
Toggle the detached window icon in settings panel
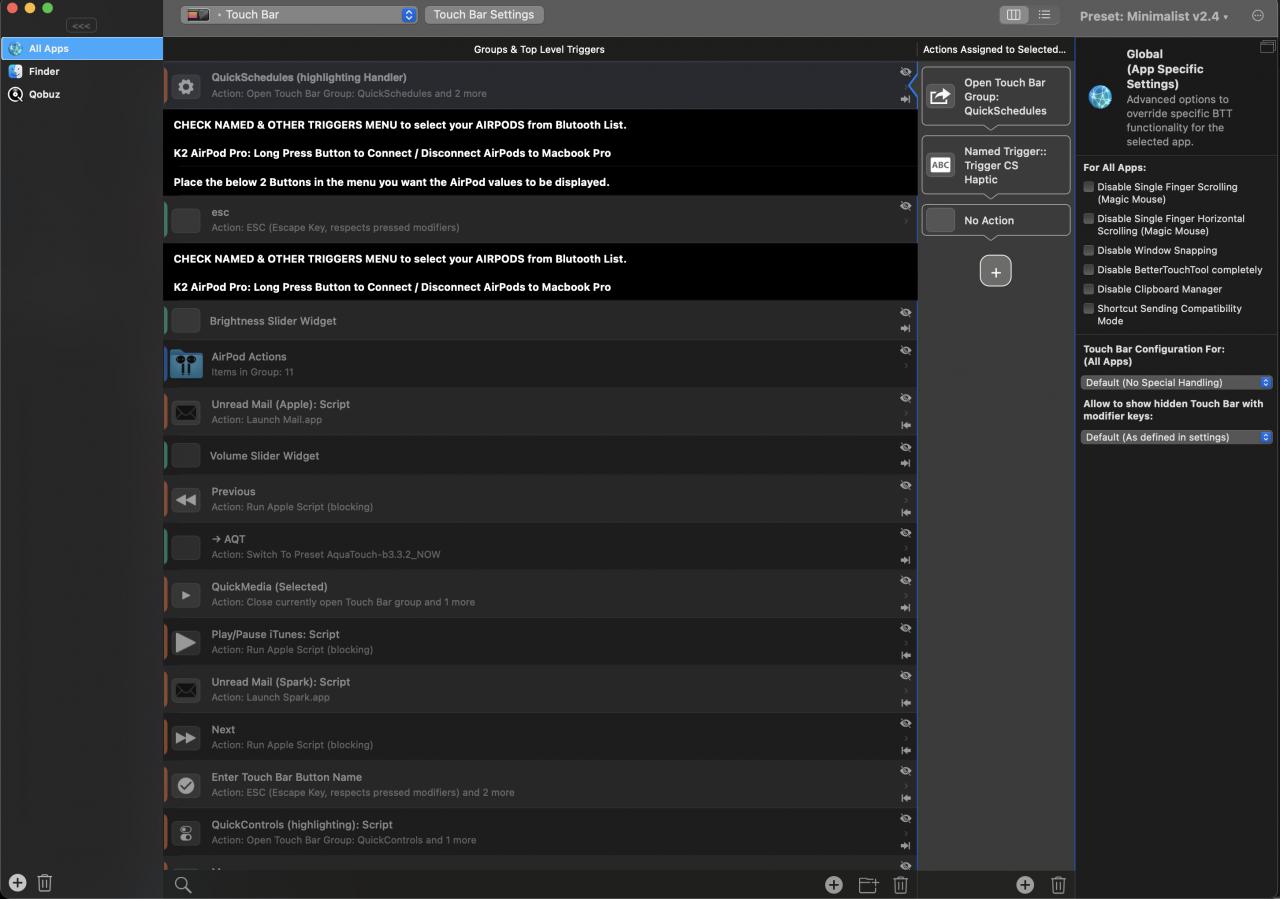(x=1267, y=47)
